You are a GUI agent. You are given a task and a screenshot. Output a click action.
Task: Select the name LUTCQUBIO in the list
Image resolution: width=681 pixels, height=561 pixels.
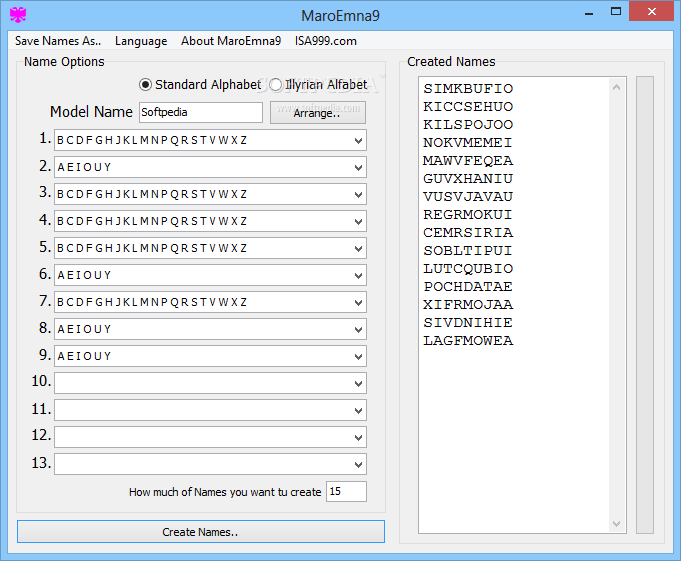[x=468, y=269]
